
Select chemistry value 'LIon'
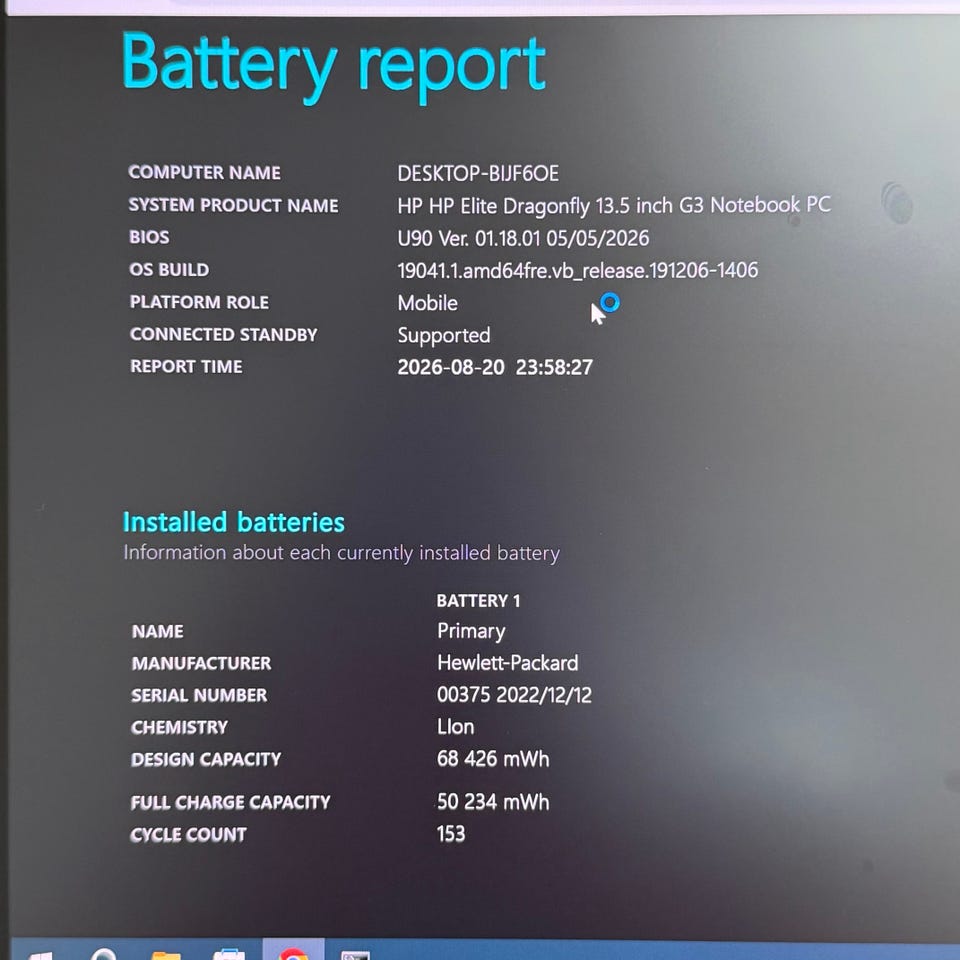click(456, 727)
